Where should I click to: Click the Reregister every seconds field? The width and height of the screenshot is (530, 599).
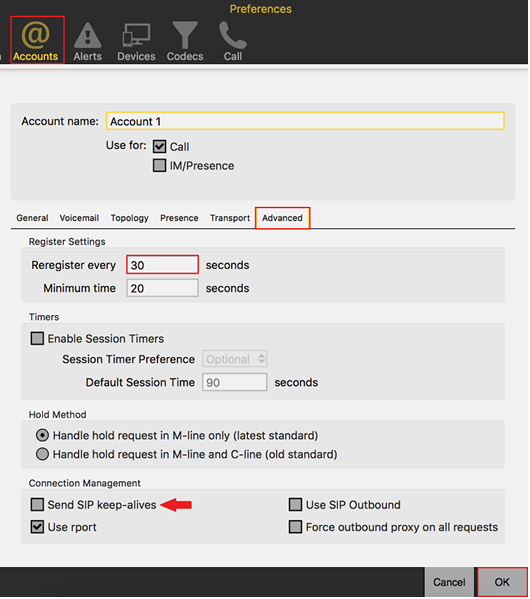(x=162, y=265)
